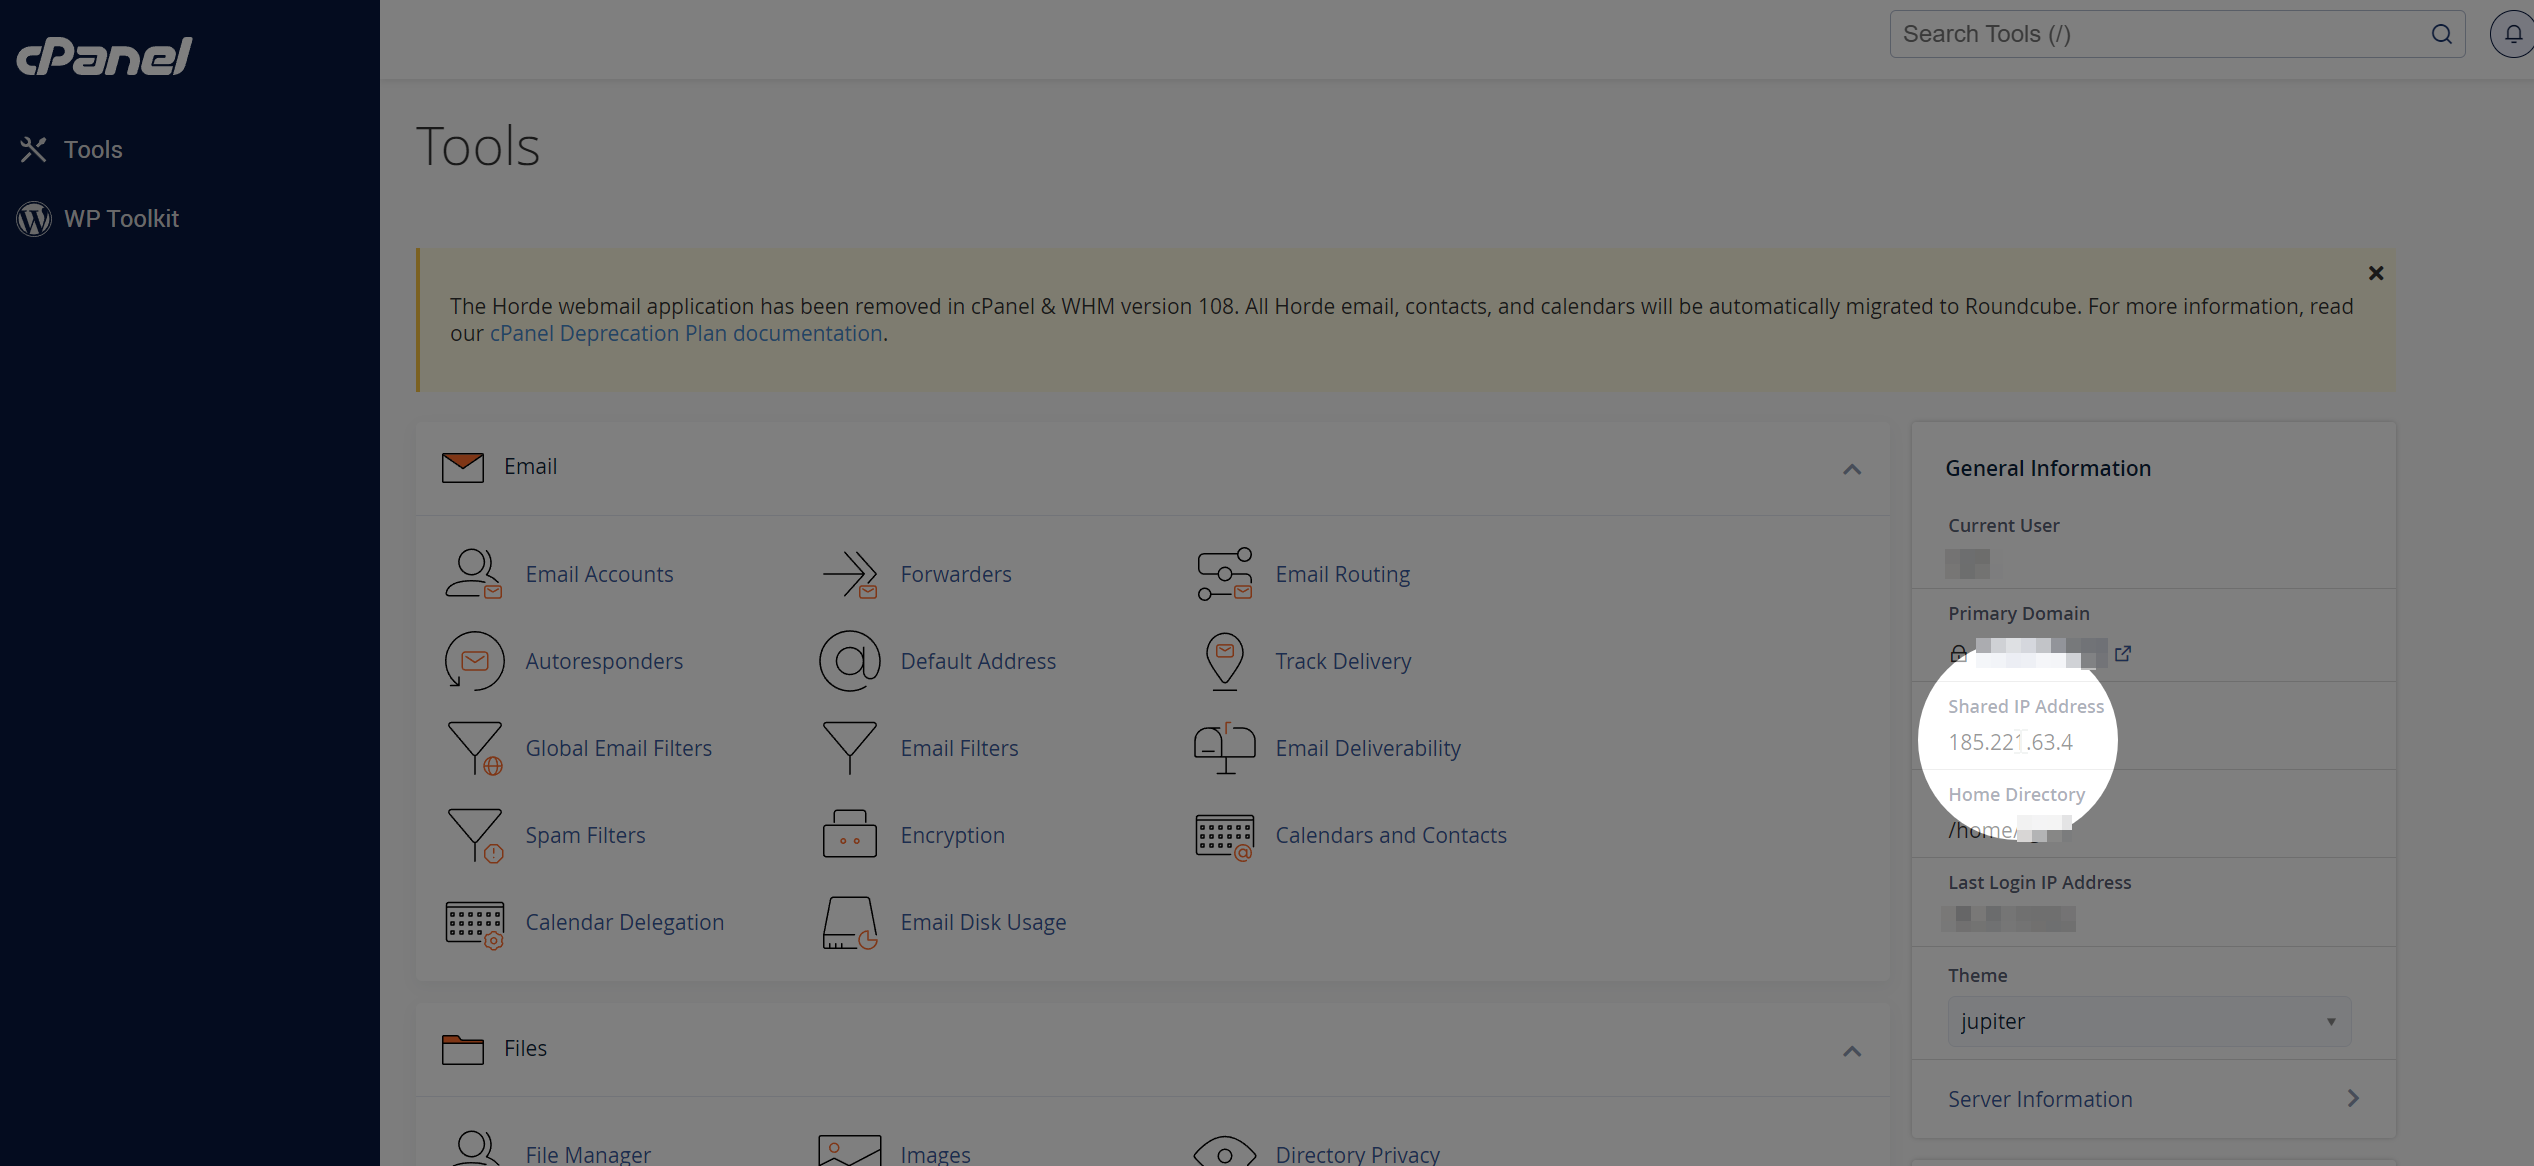Viewport: 2534px width, 1166px height.
Task: Collapse the Files section chevron
Action: click(1852, 1051)
